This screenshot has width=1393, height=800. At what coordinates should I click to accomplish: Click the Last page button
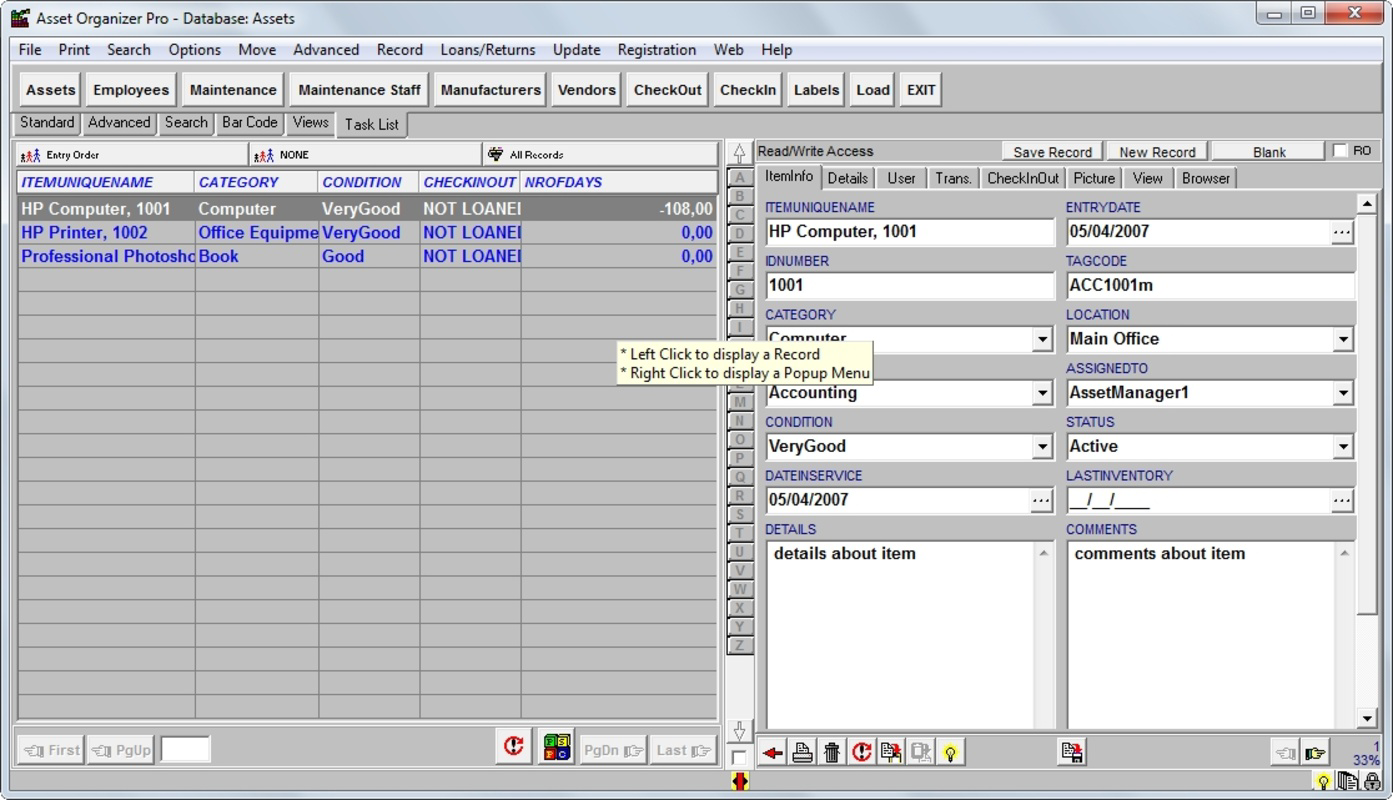[x=683, y=750]
